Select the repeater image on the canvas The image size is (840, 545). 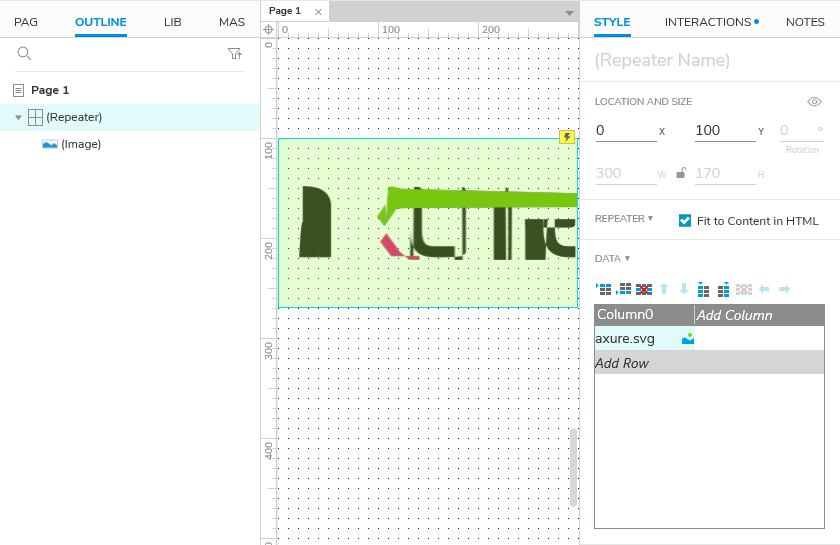coord(428,223)
